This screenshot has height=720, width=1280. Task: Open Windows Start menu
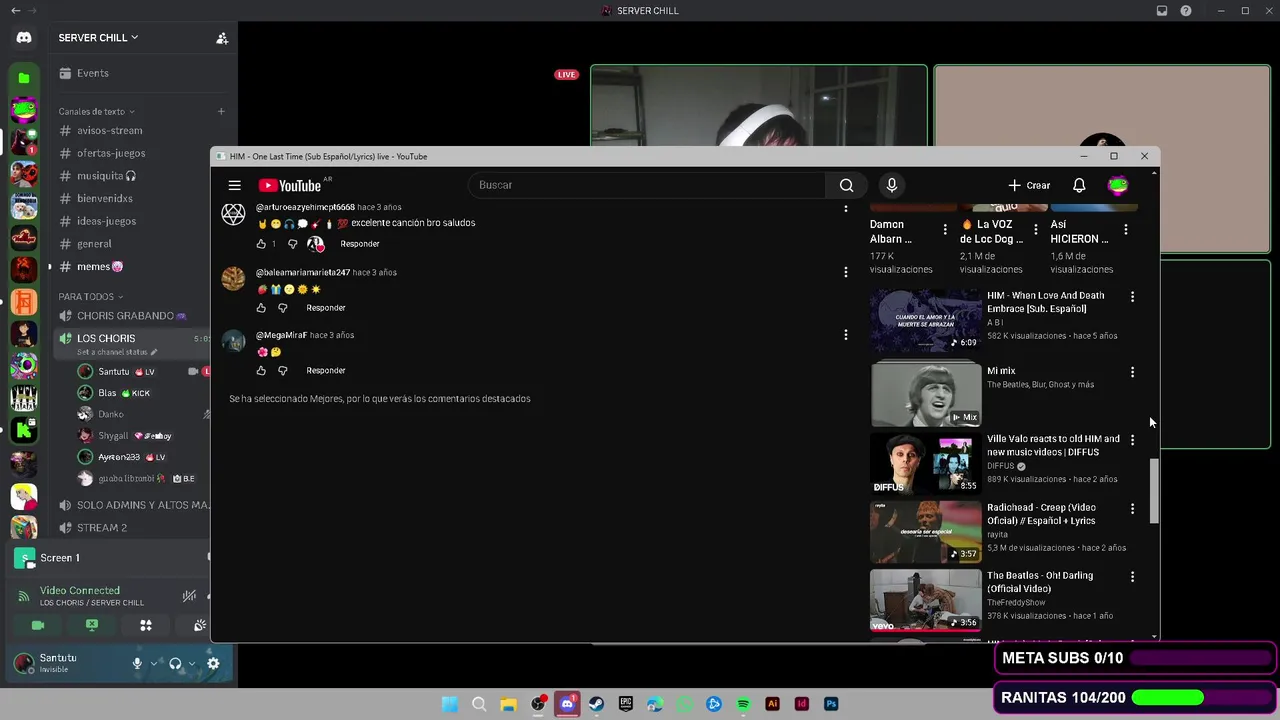[x=450, y=704]
